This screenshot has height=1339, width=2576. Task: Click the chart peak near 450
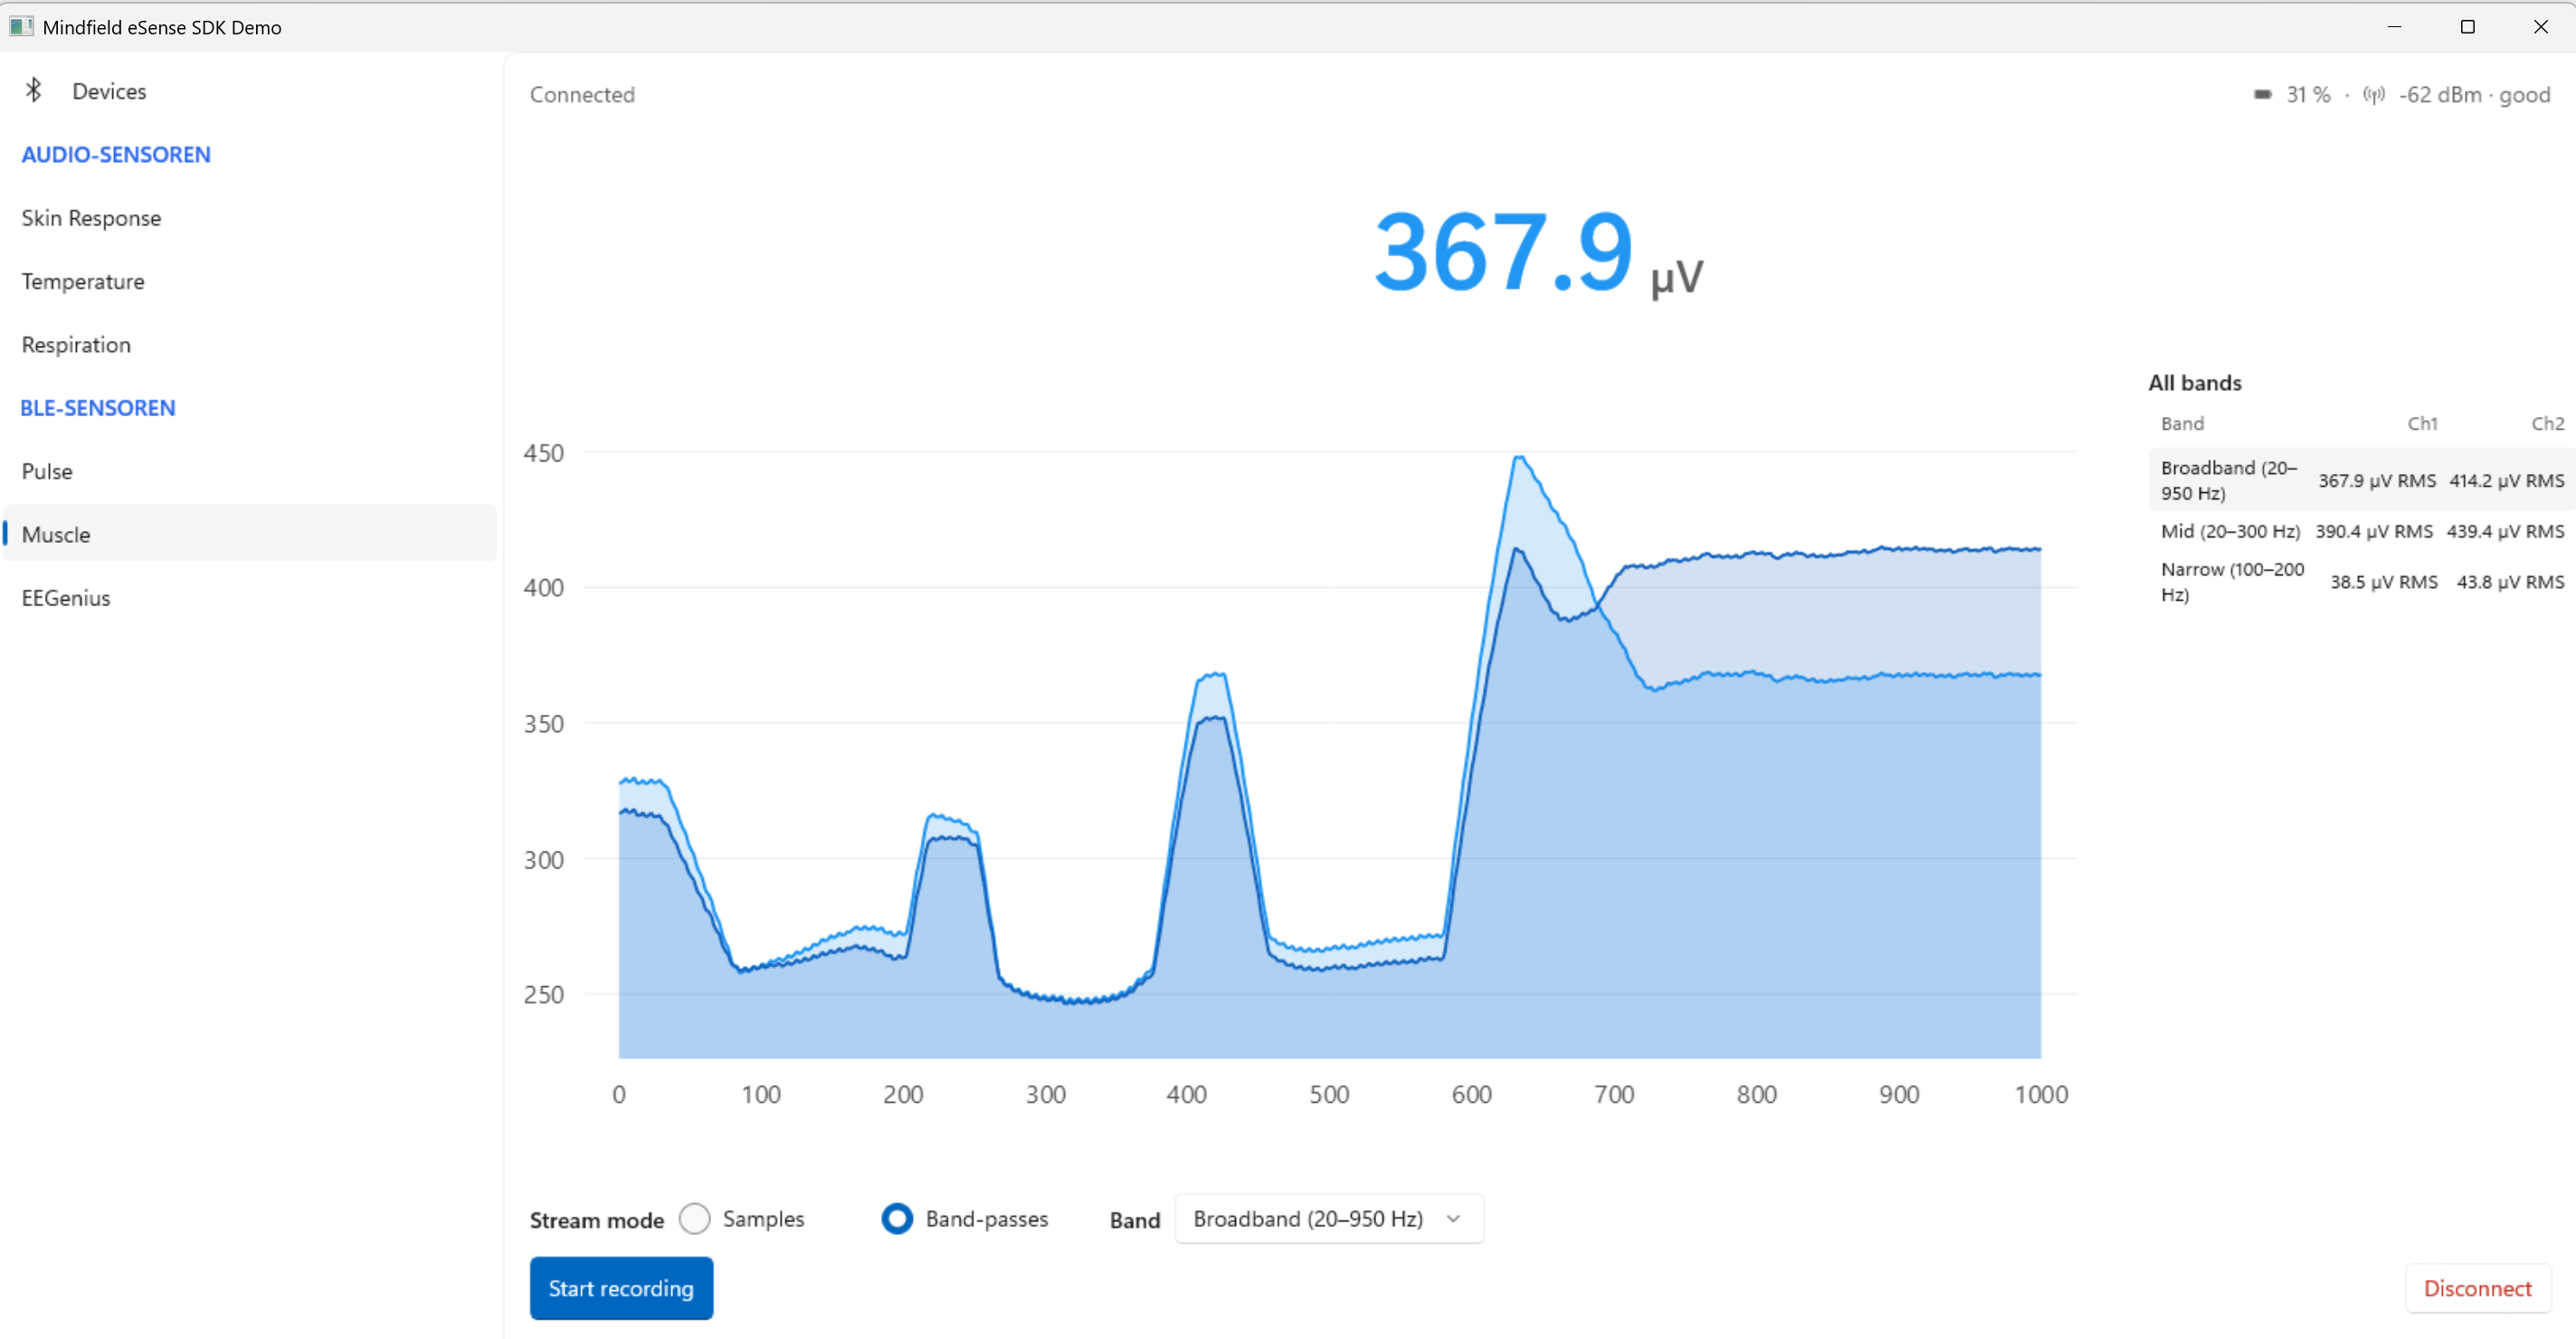(x=1519, y=458)
